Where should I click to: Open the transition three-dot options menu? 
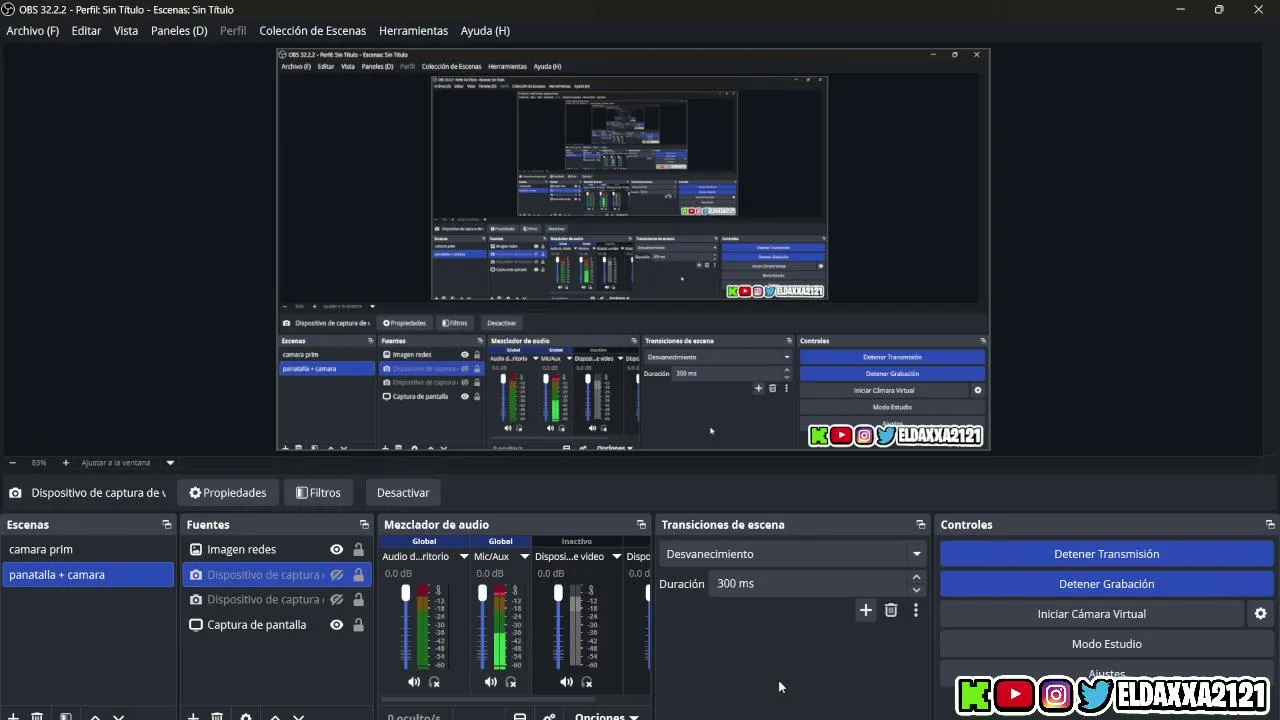(915, 610)
